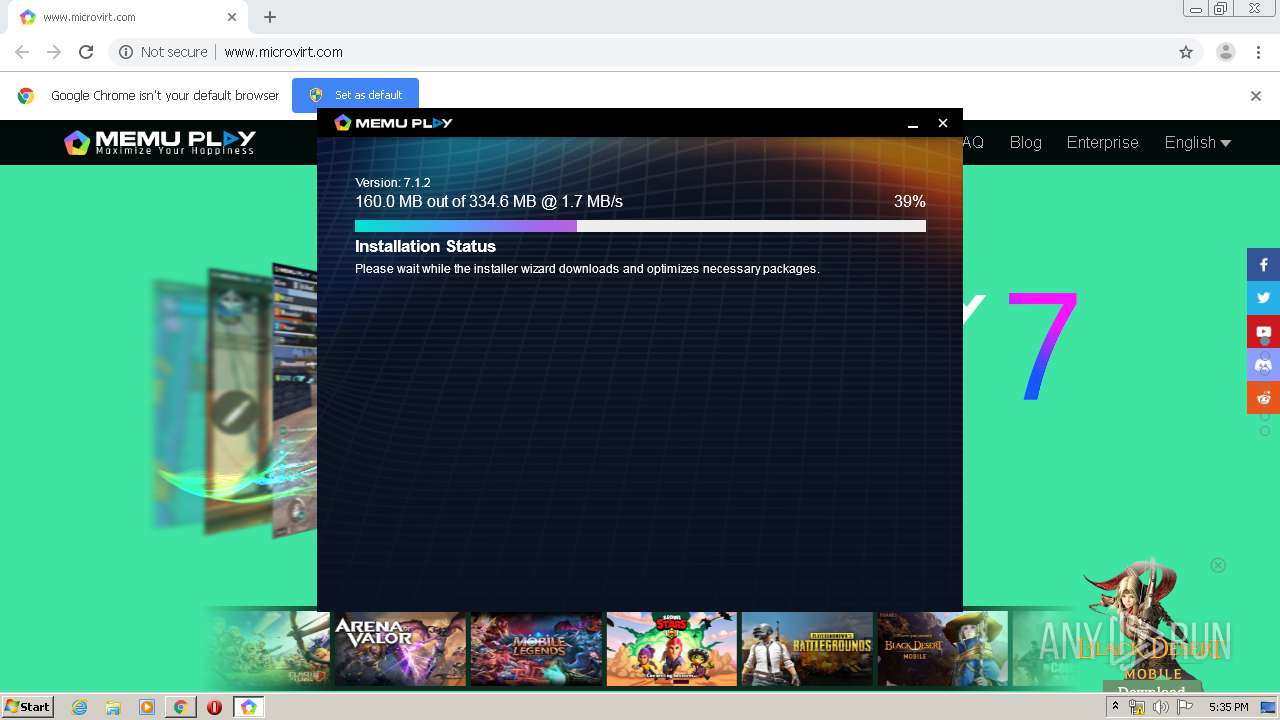Open the Arena of Valor game thumbnail
Viewport: 1280px width, 720px height.
point(399,649)
